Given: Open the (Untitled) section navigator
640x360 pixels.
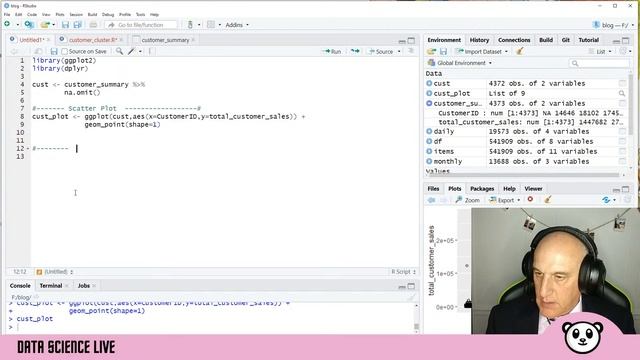Looking at the screenshot, I should 55,271.
